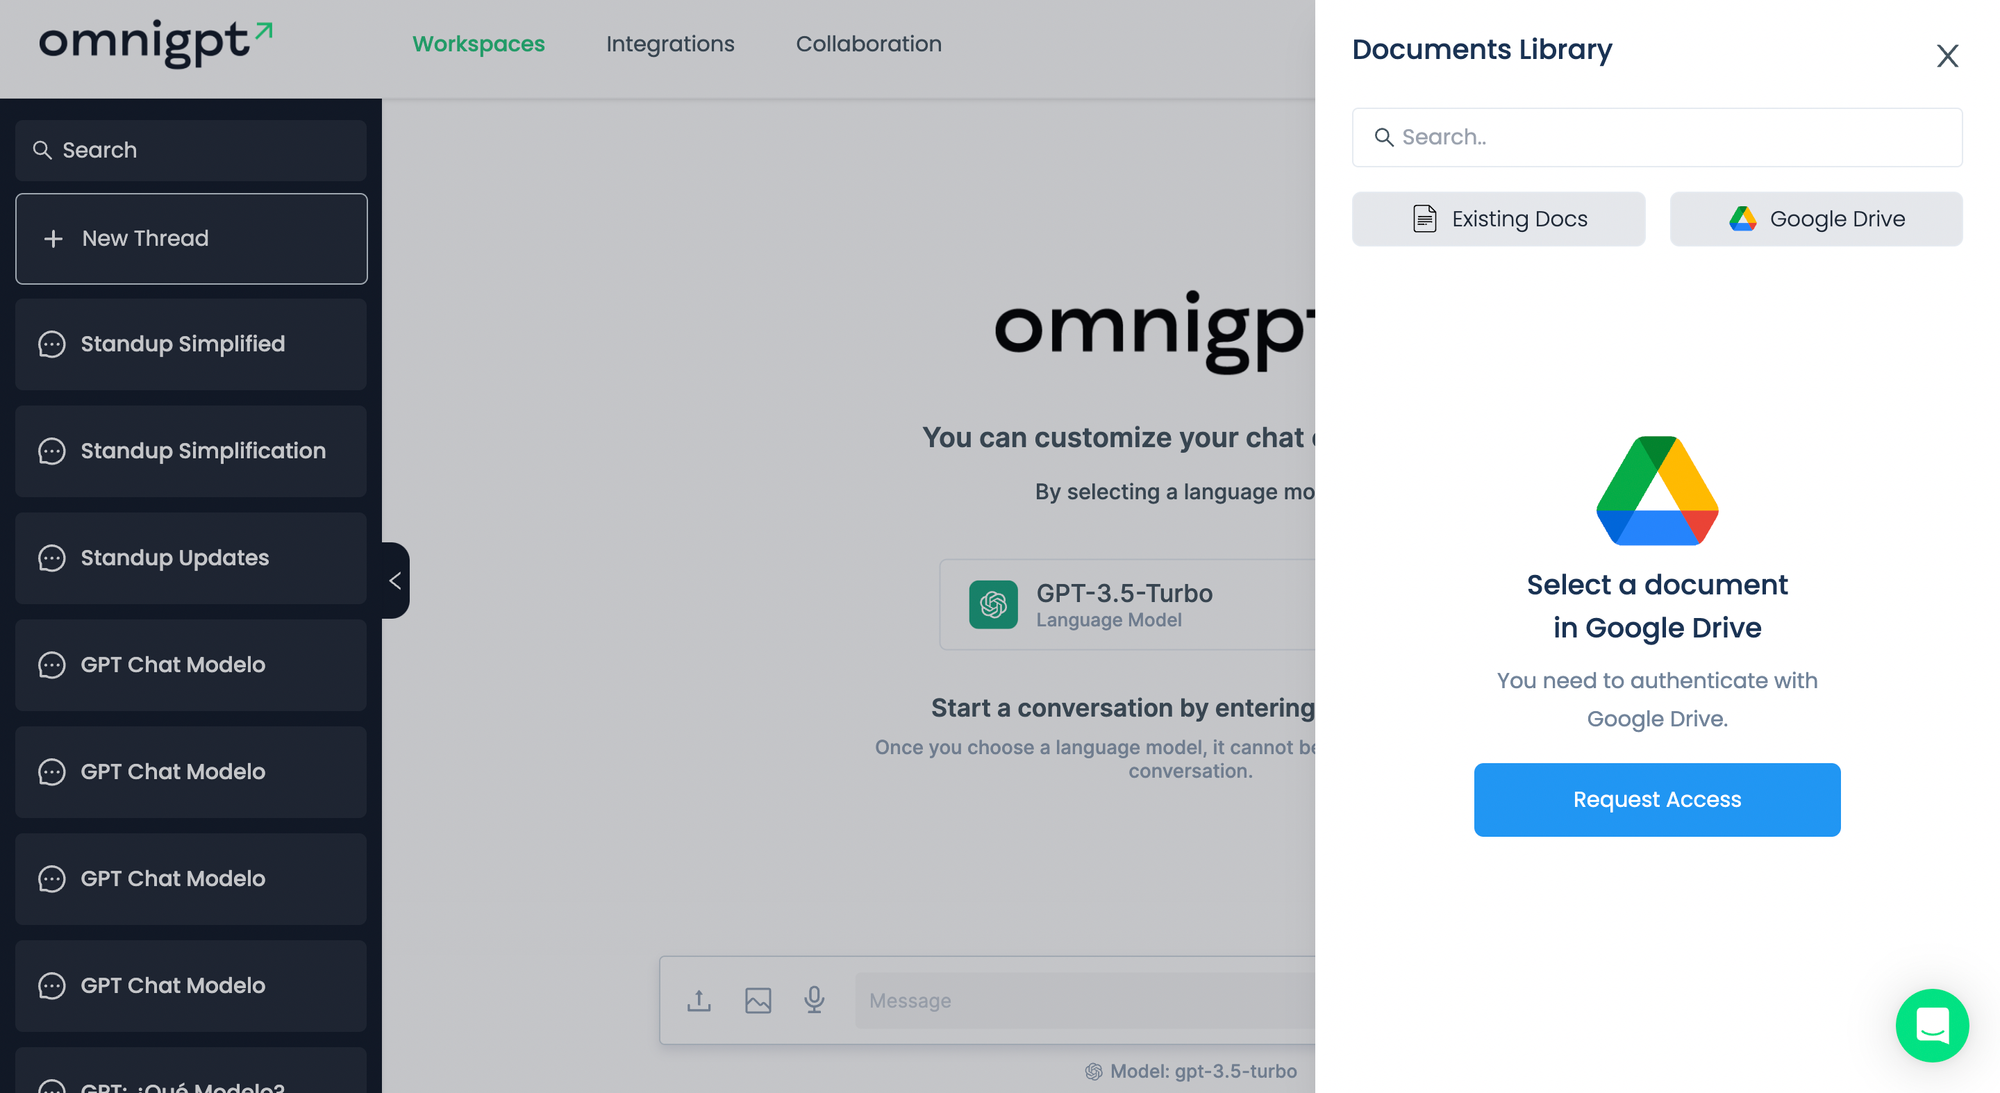
Task: Switch to the Google Drive tab
Action: click(x=1815, y=219)
